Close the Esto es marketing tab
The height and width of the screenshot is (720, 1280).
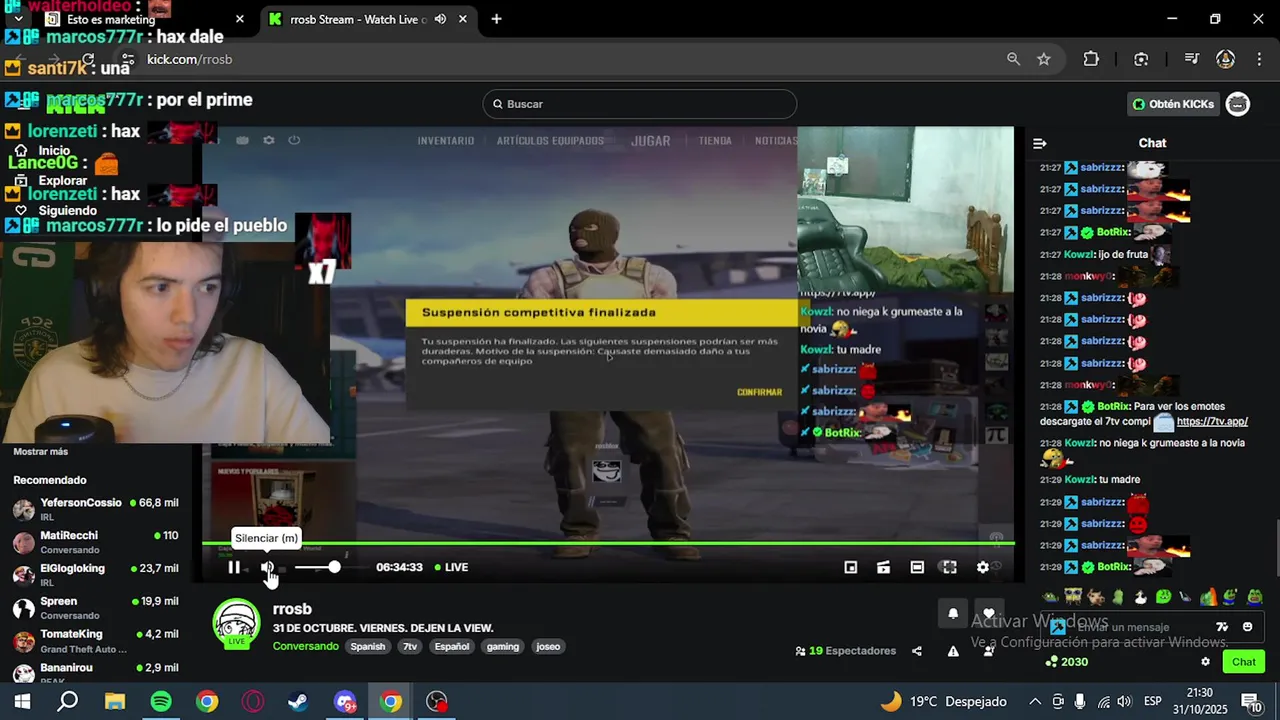pos(240,19)
